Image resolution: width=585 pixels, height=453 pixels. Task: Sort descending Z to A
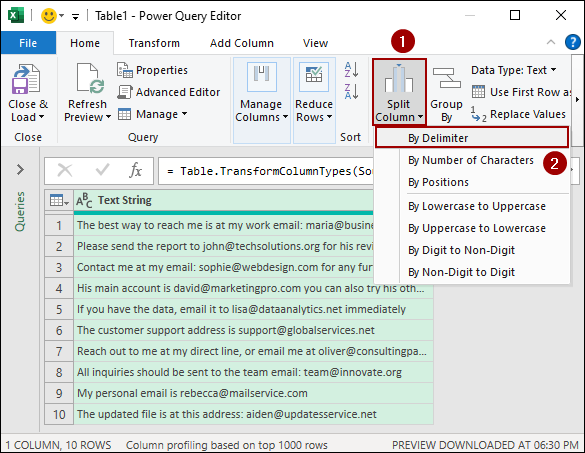pos(351,91)
